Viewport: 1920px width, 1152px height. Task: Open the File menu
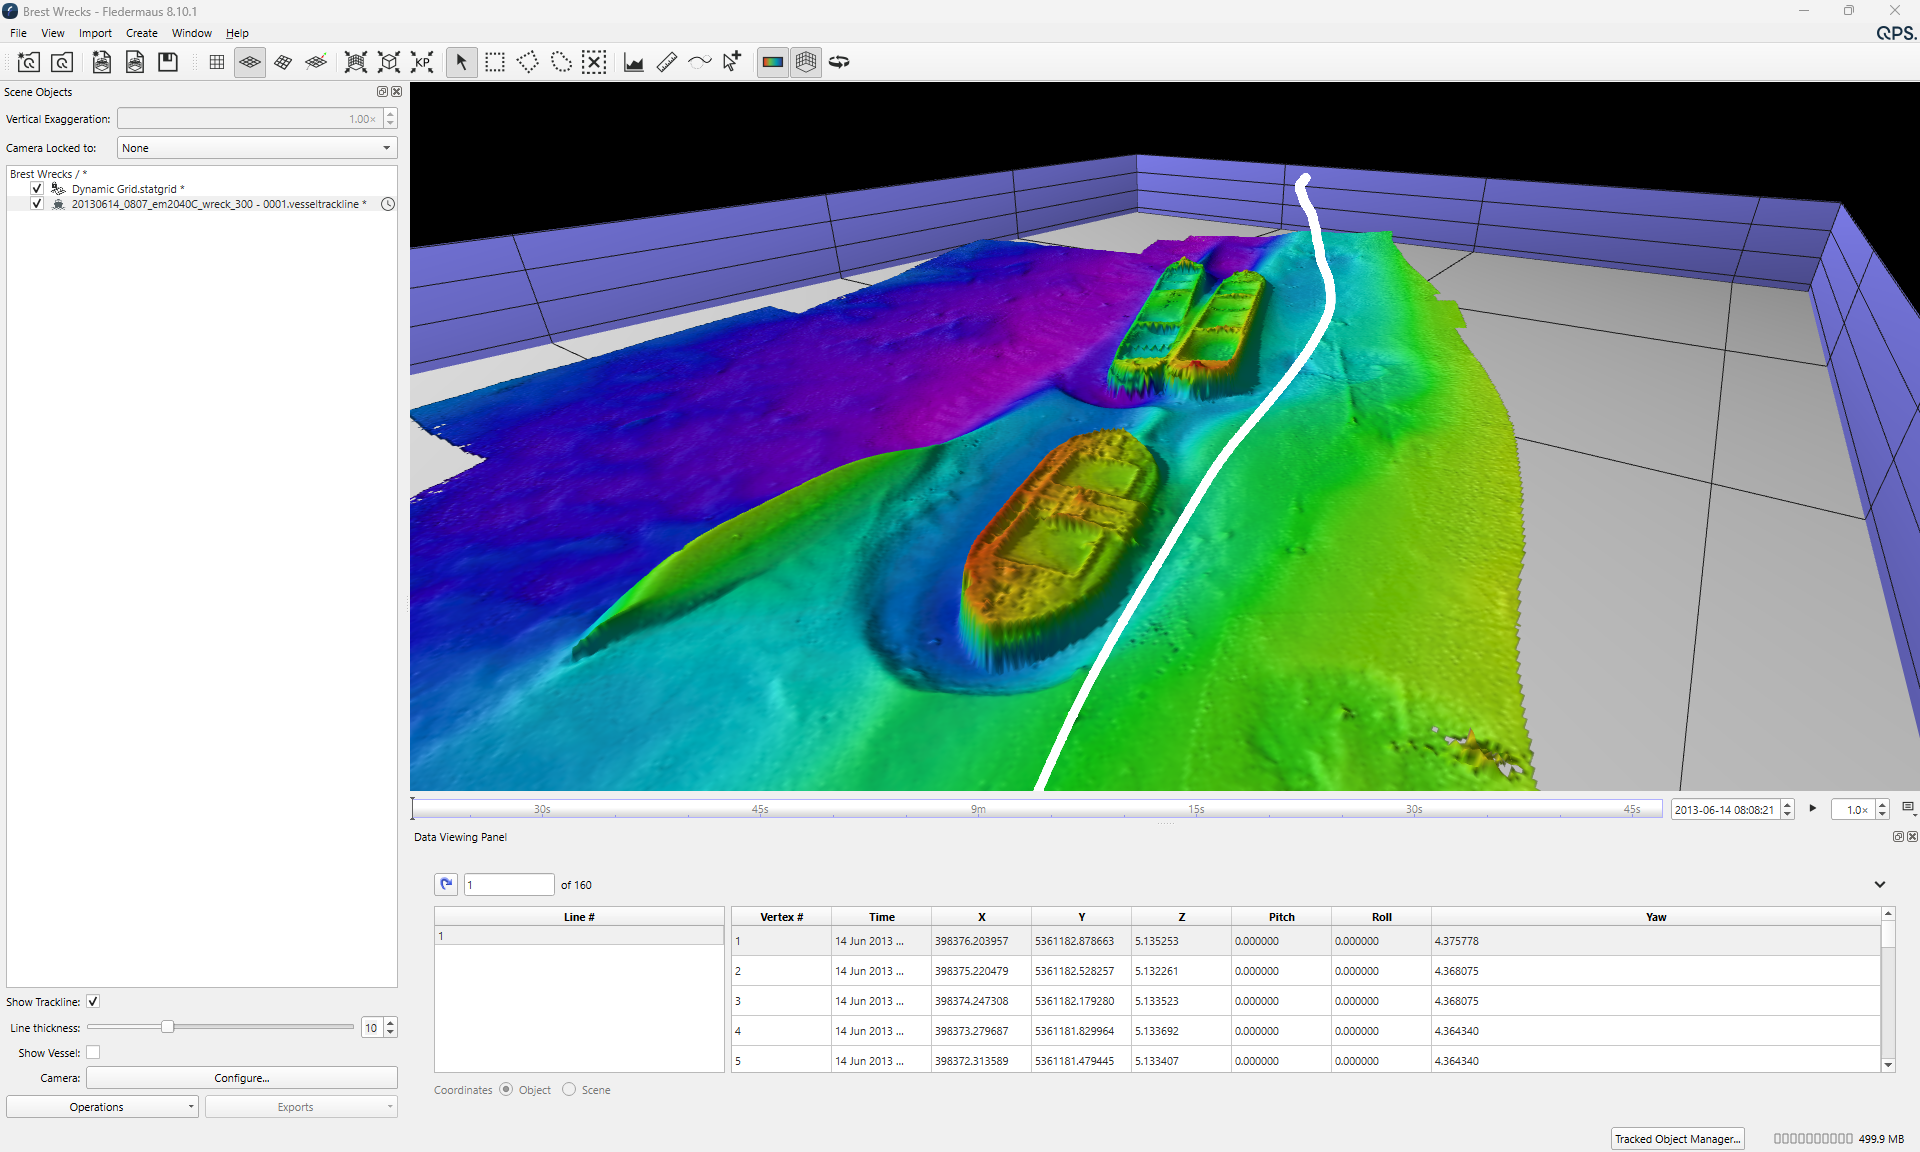tap(18, 33)
